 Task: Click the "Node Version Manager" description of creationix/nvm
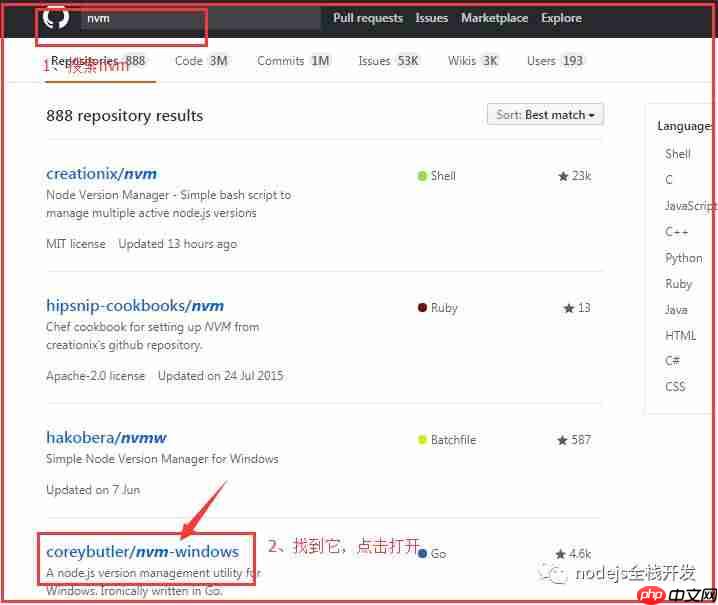[x=169, y=204]
